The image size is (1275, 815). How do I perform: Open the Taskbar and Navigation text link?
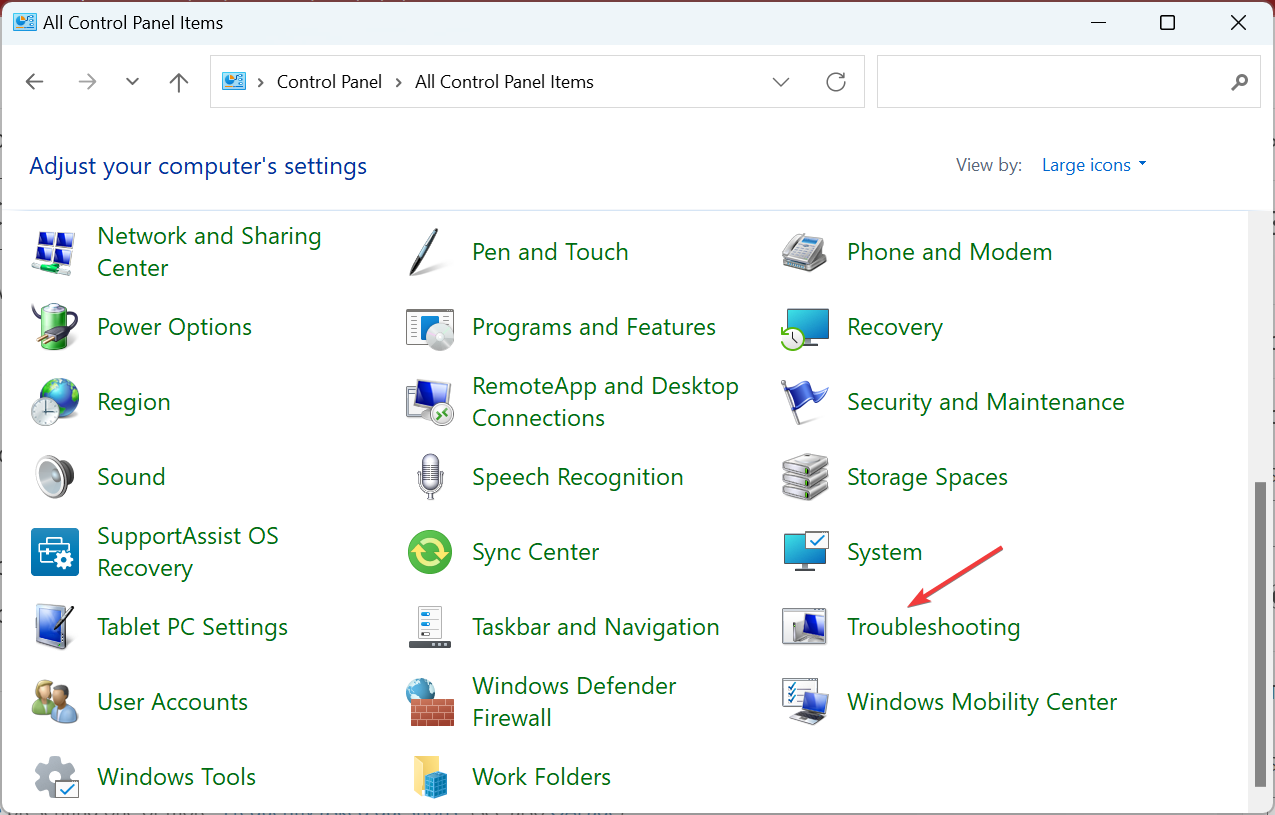coord(596,627)
